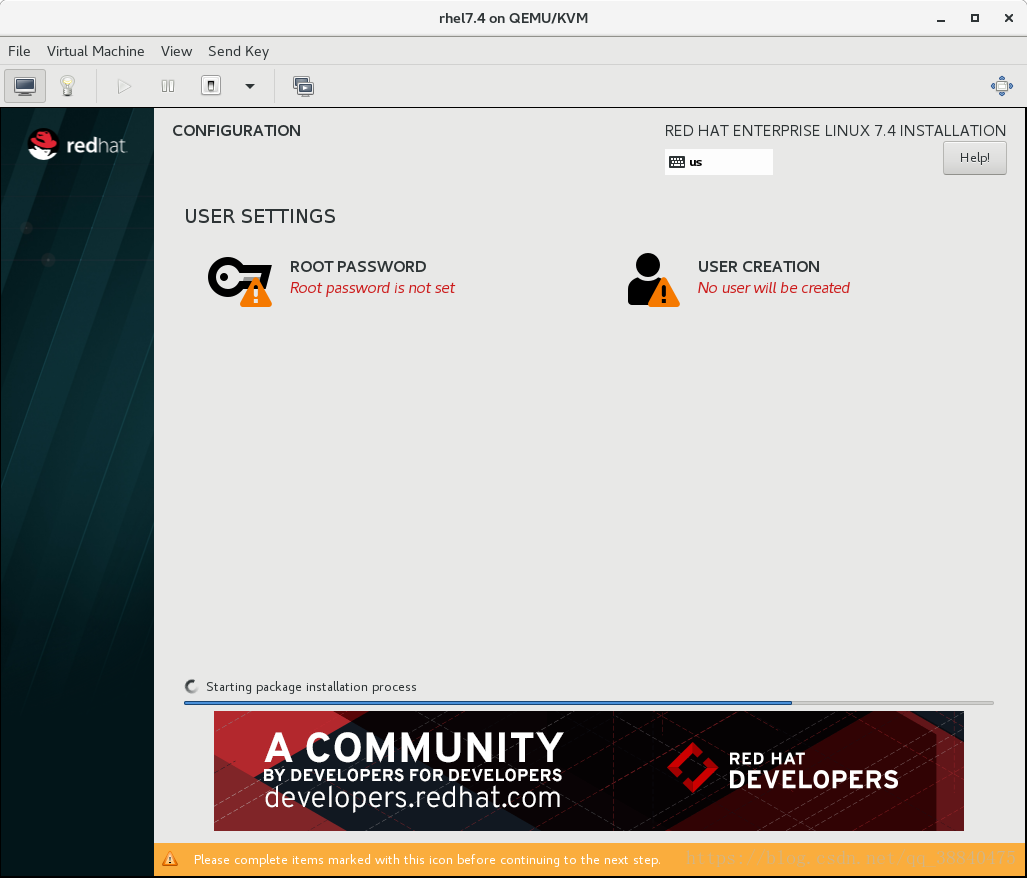The width and height of the screenshot is (1027, 878).
Task: Click the Red Hat logo in sidebar
Action: click(x=77, y=144)
